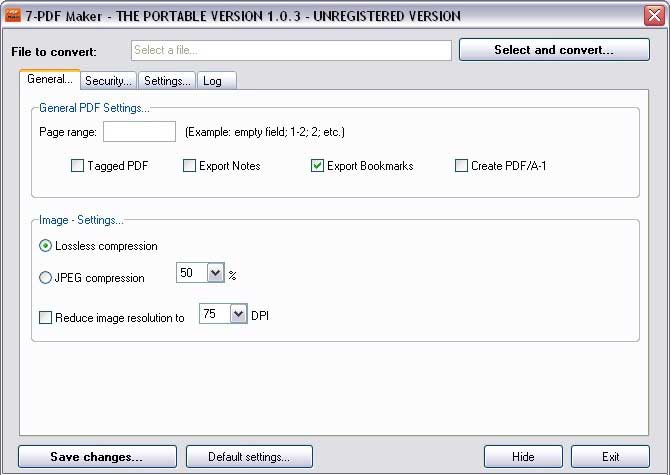Enable Create PDF/A-1 checkbox

[461, 166]
